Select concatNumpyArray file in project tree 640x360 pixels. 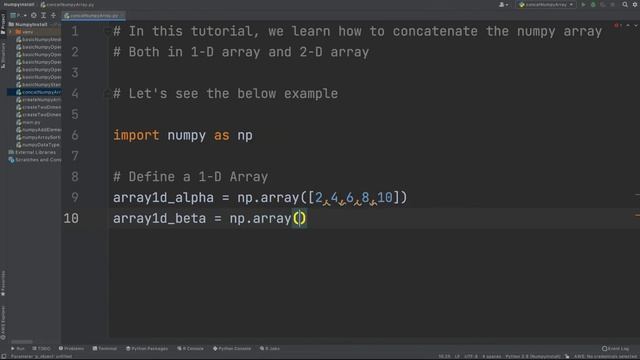pyautogui.click(x=38, y=92)
